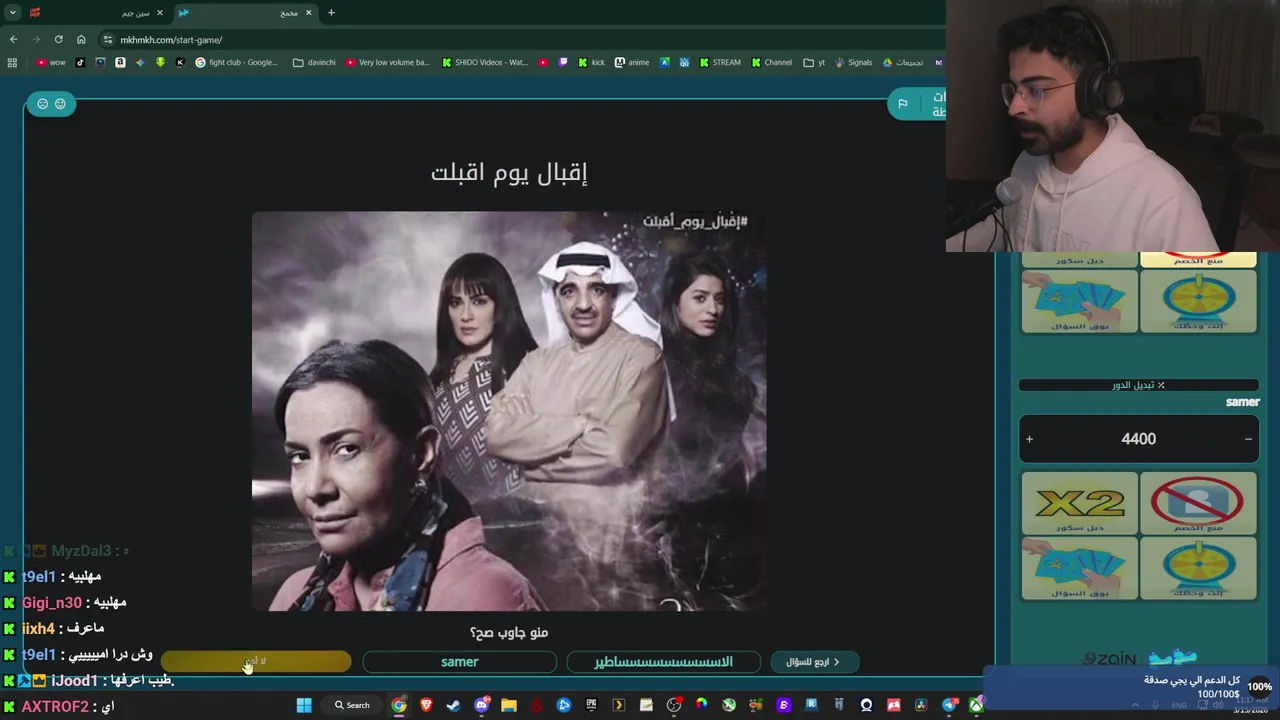This screenshot has height=720, width=1280.
Task: Open 'SHIDO Videos - Wat...' bookmark
Action: [x=484, y=62]
